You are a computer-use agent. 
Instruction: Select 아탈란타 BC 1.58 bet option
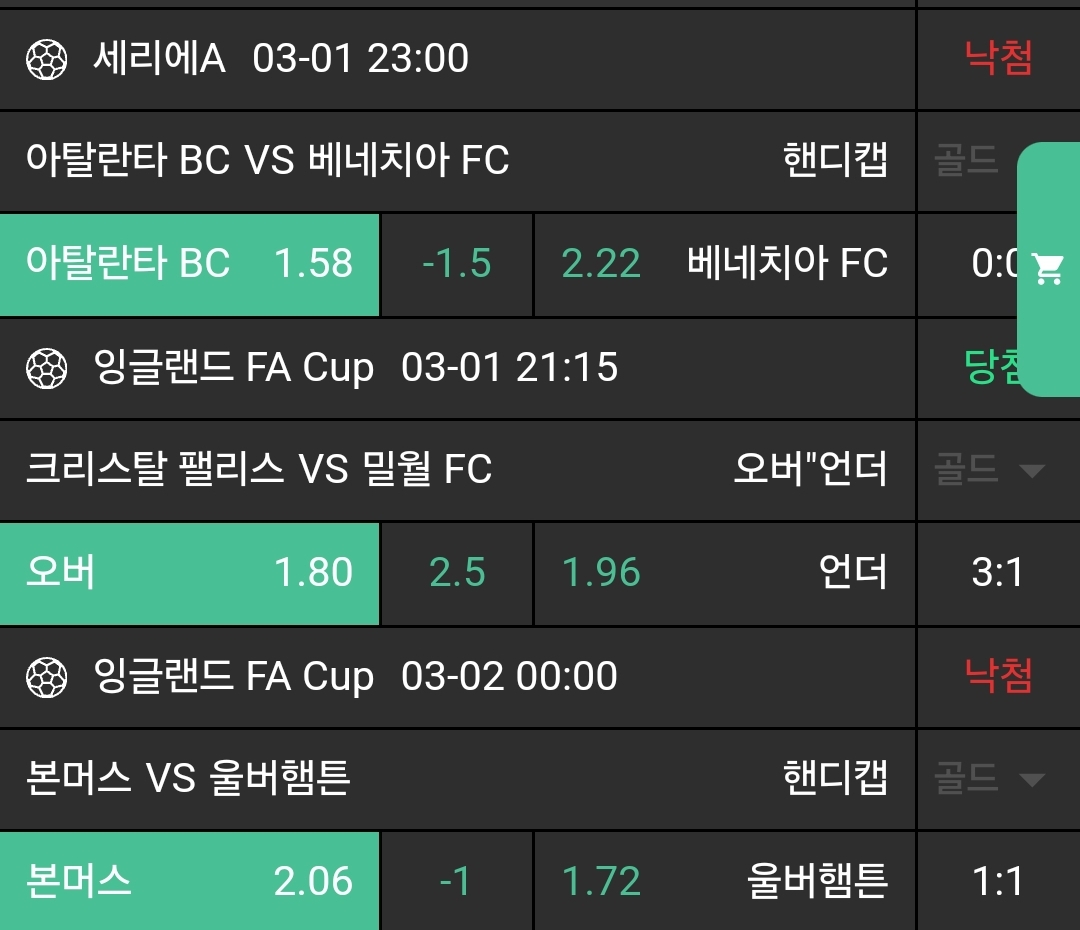pyautogui.click(x=189, y=264)
